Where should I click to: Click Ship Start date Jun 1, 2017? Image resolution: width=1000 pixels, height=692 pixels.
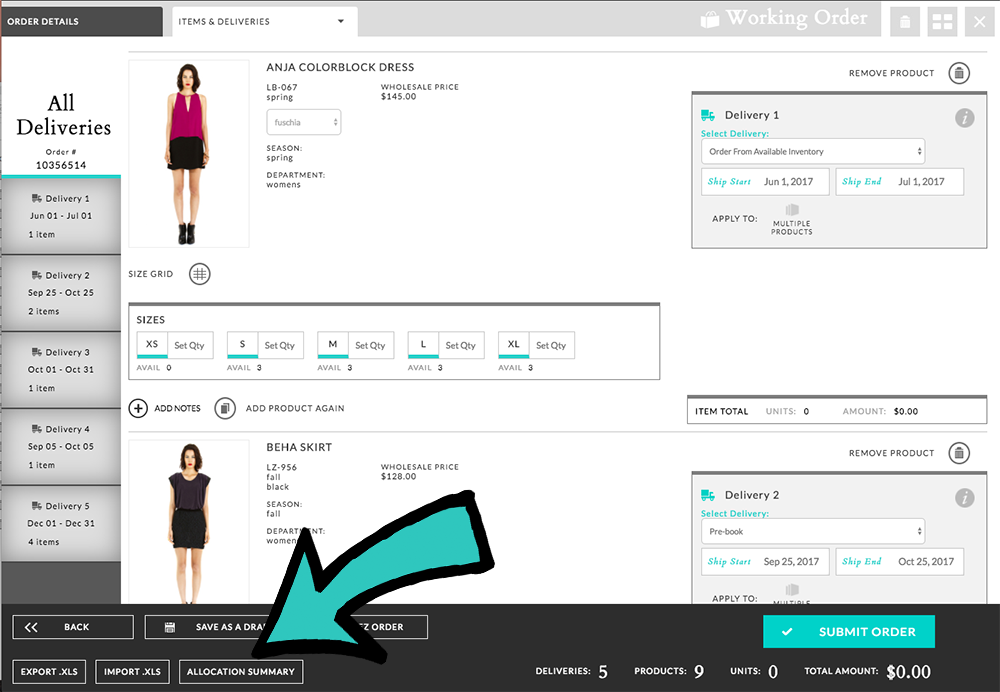[x=765, y=182]
